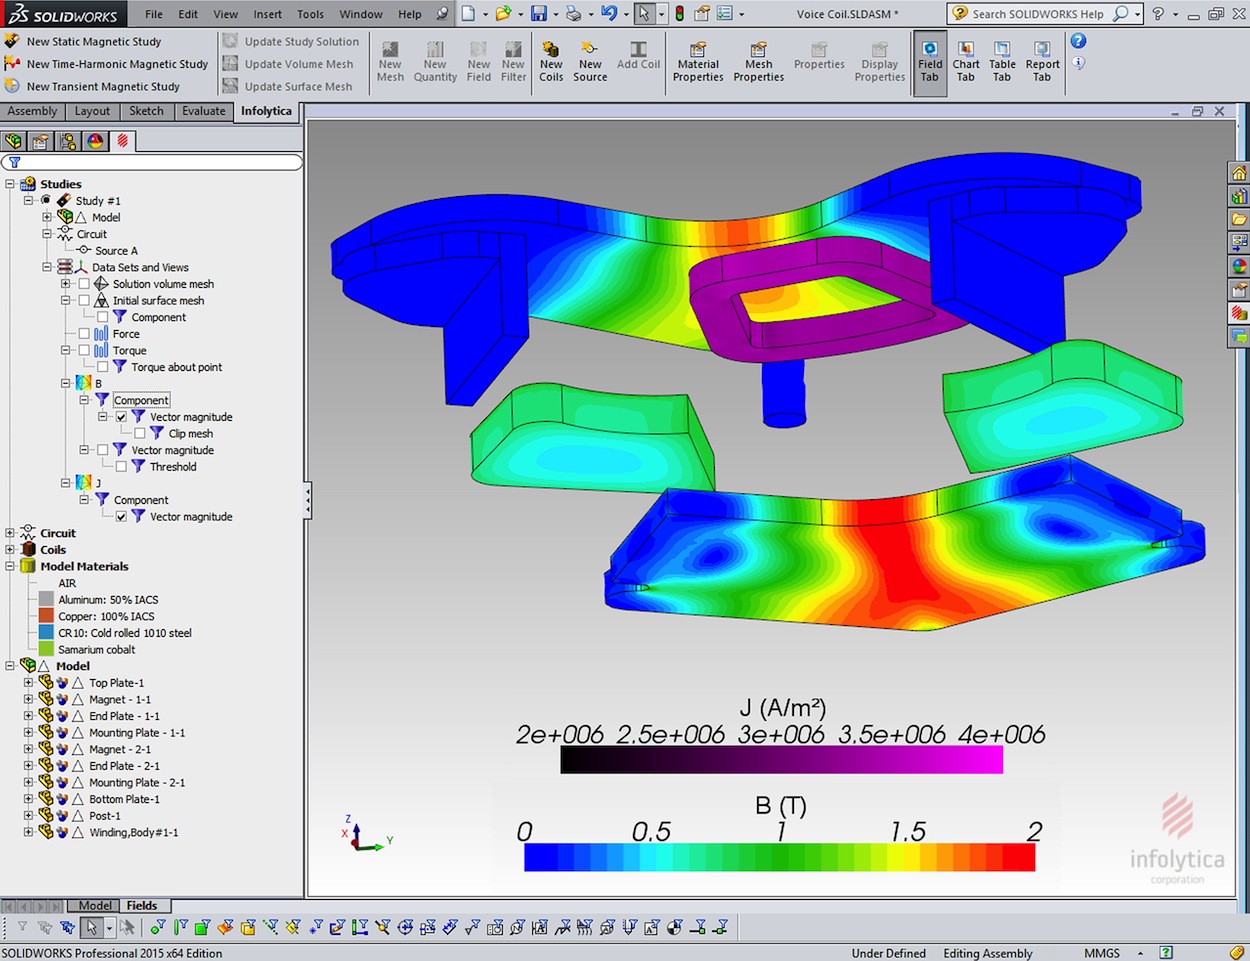Screen dimensions: 1250x961
Task: Open the Tools menu
Action: 310,14
